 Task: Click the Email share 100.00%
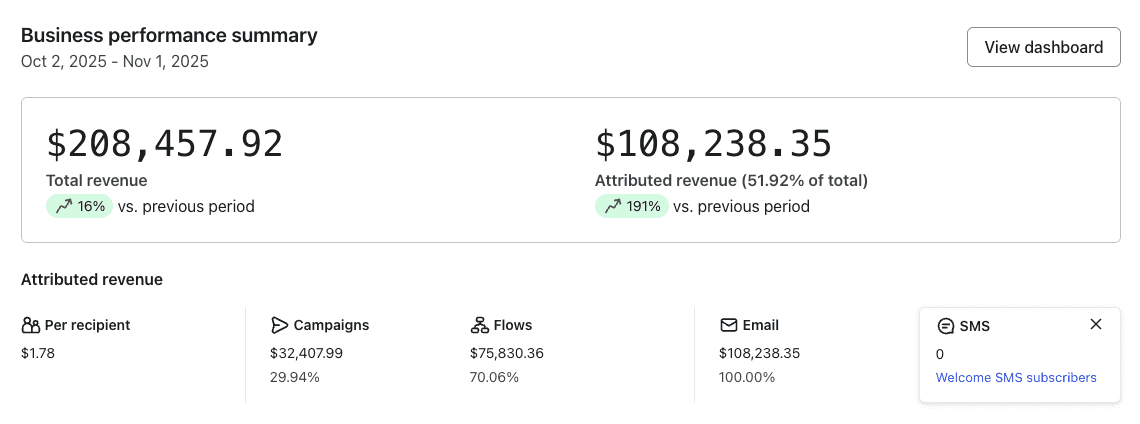coord(747,377)
